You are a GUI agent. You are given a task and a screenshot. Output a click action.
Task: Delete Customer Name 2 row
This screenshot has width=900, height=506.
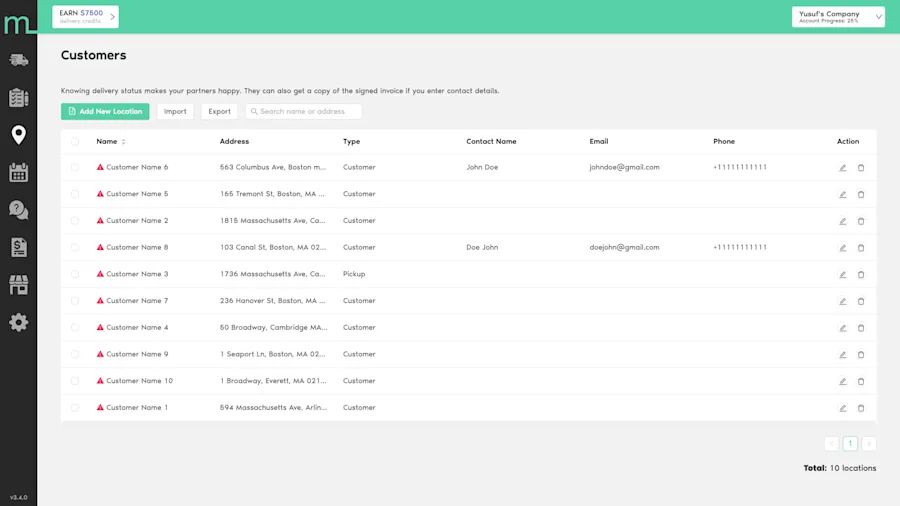(861, 221)
